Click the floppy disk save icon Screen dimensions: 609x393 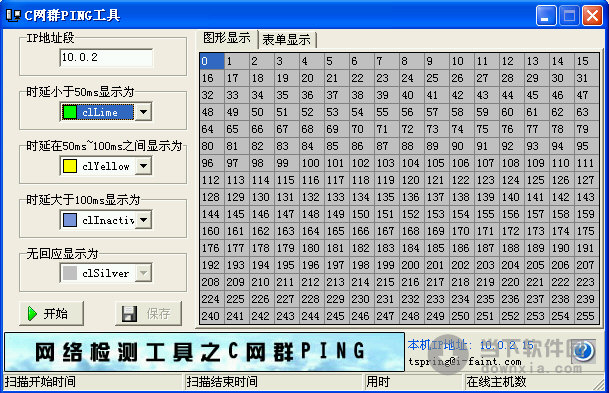[129, 313]
